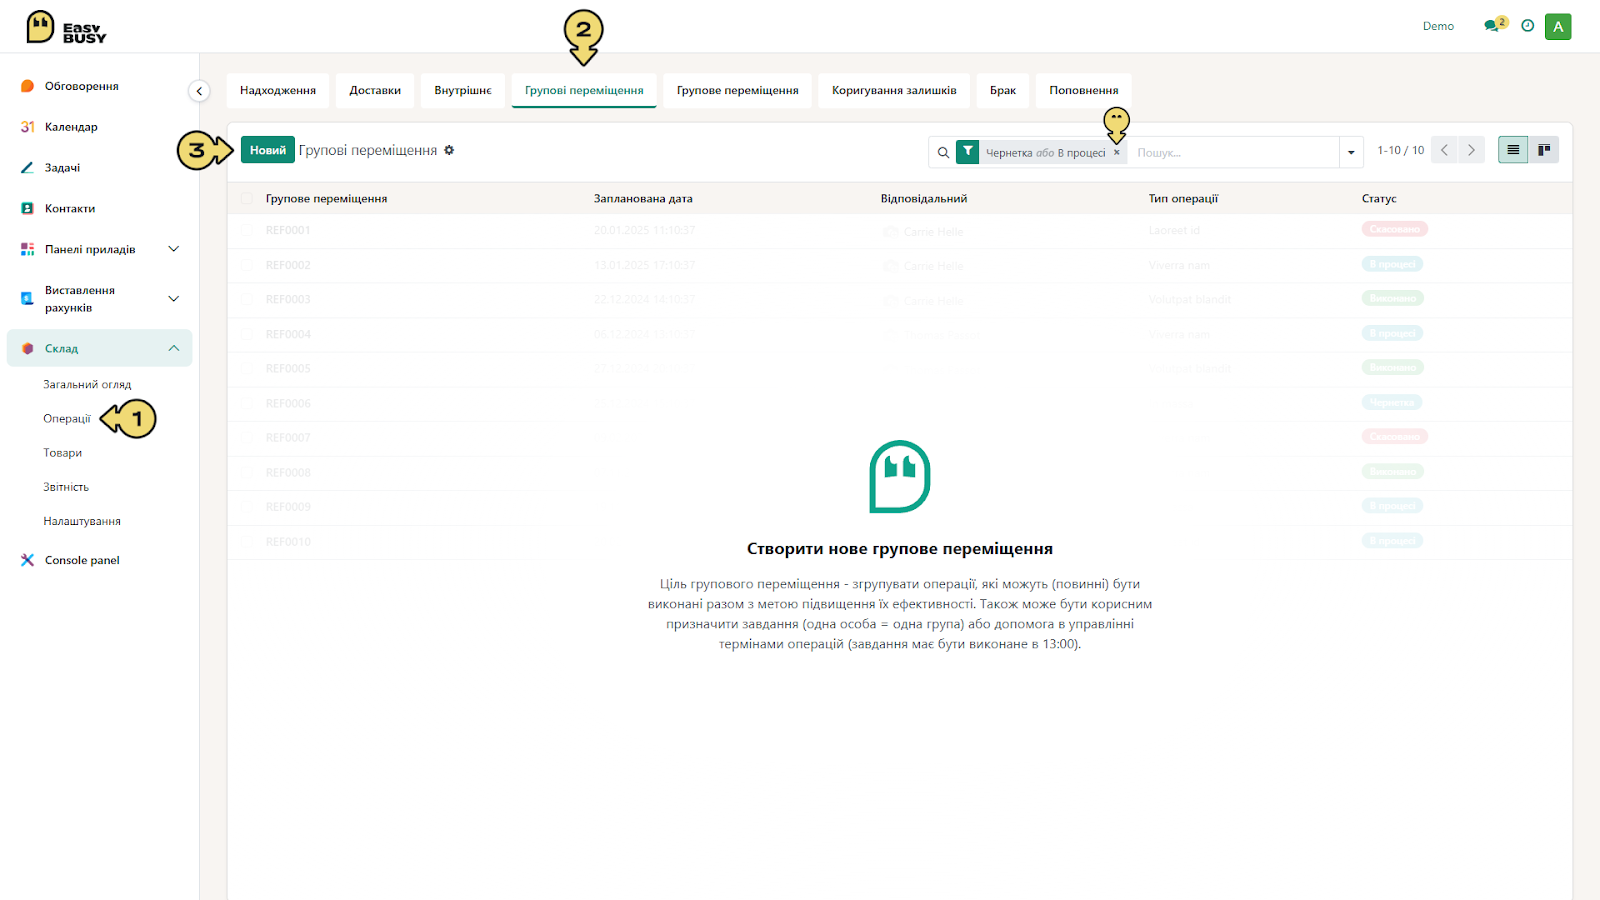Click the green filter funnel icon
Viewport: 1600px width, 900px height.
tap(967, 152)
